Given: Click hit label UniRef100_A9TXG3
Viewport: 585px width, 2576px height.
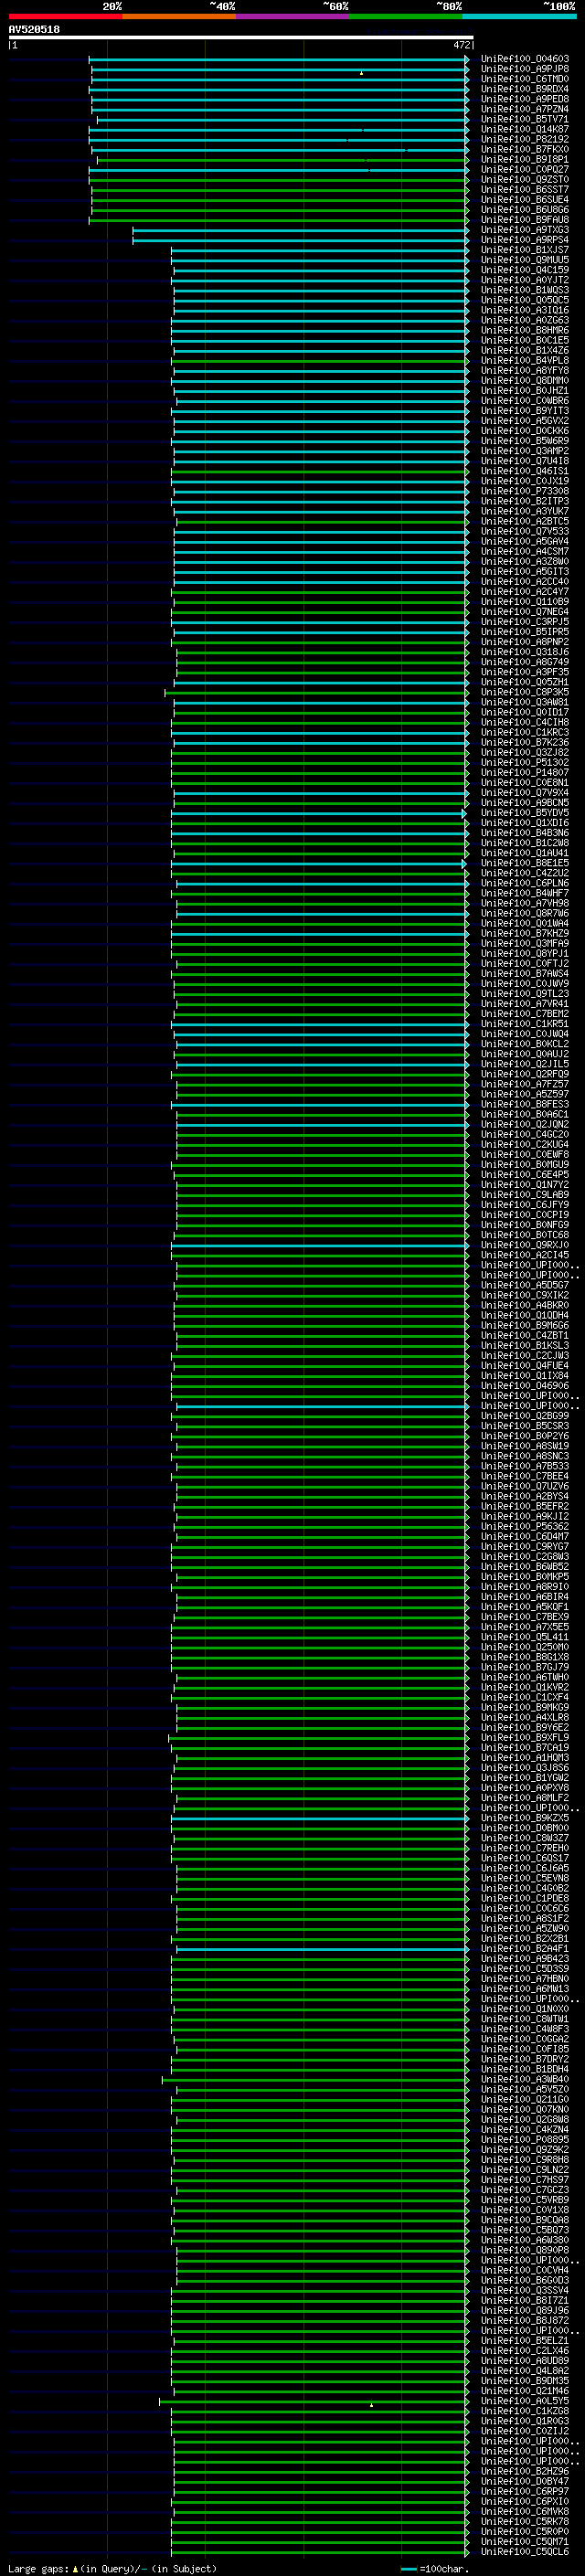Looking at the screenshot, I should point(525,230).
